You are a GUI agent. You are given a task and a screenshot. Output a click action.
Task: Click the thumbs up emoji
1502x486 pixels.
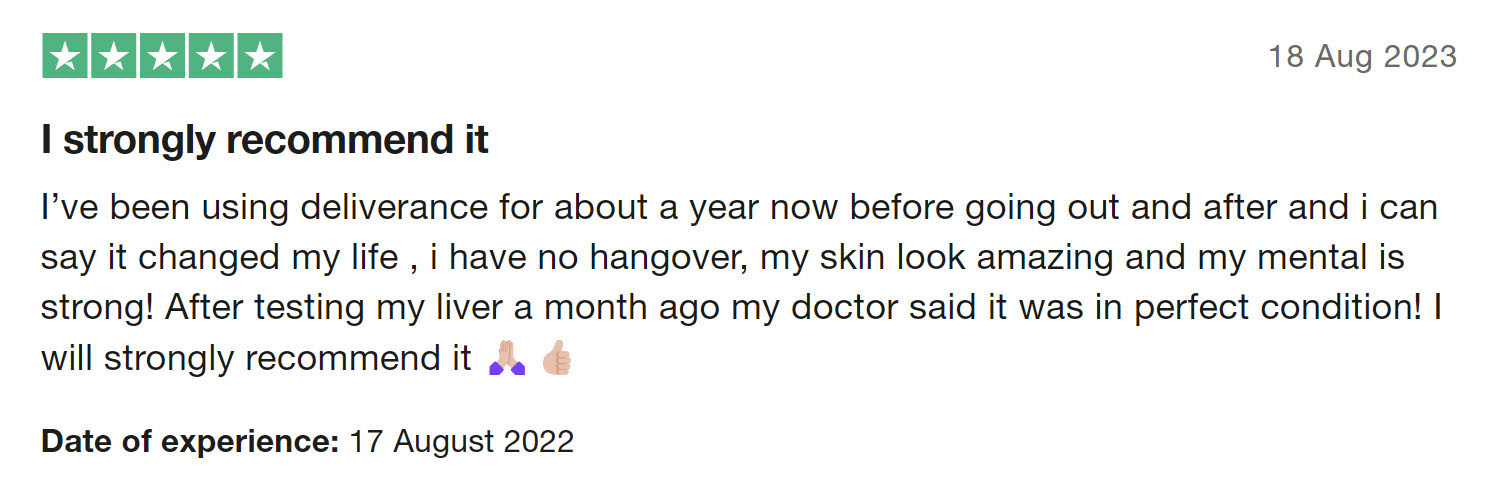pyautogui.click(x=556, y=358)
